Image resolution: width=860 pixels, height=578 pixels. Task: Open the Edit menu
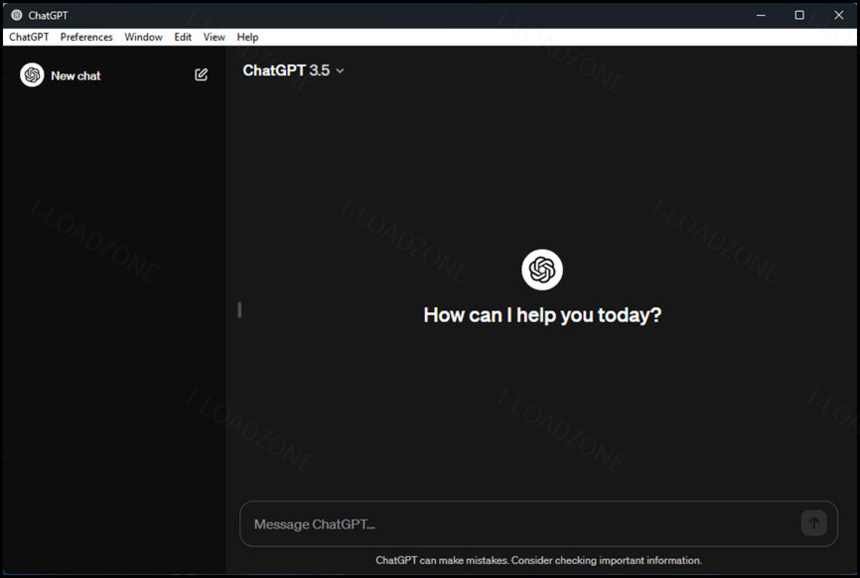point(183,37)
